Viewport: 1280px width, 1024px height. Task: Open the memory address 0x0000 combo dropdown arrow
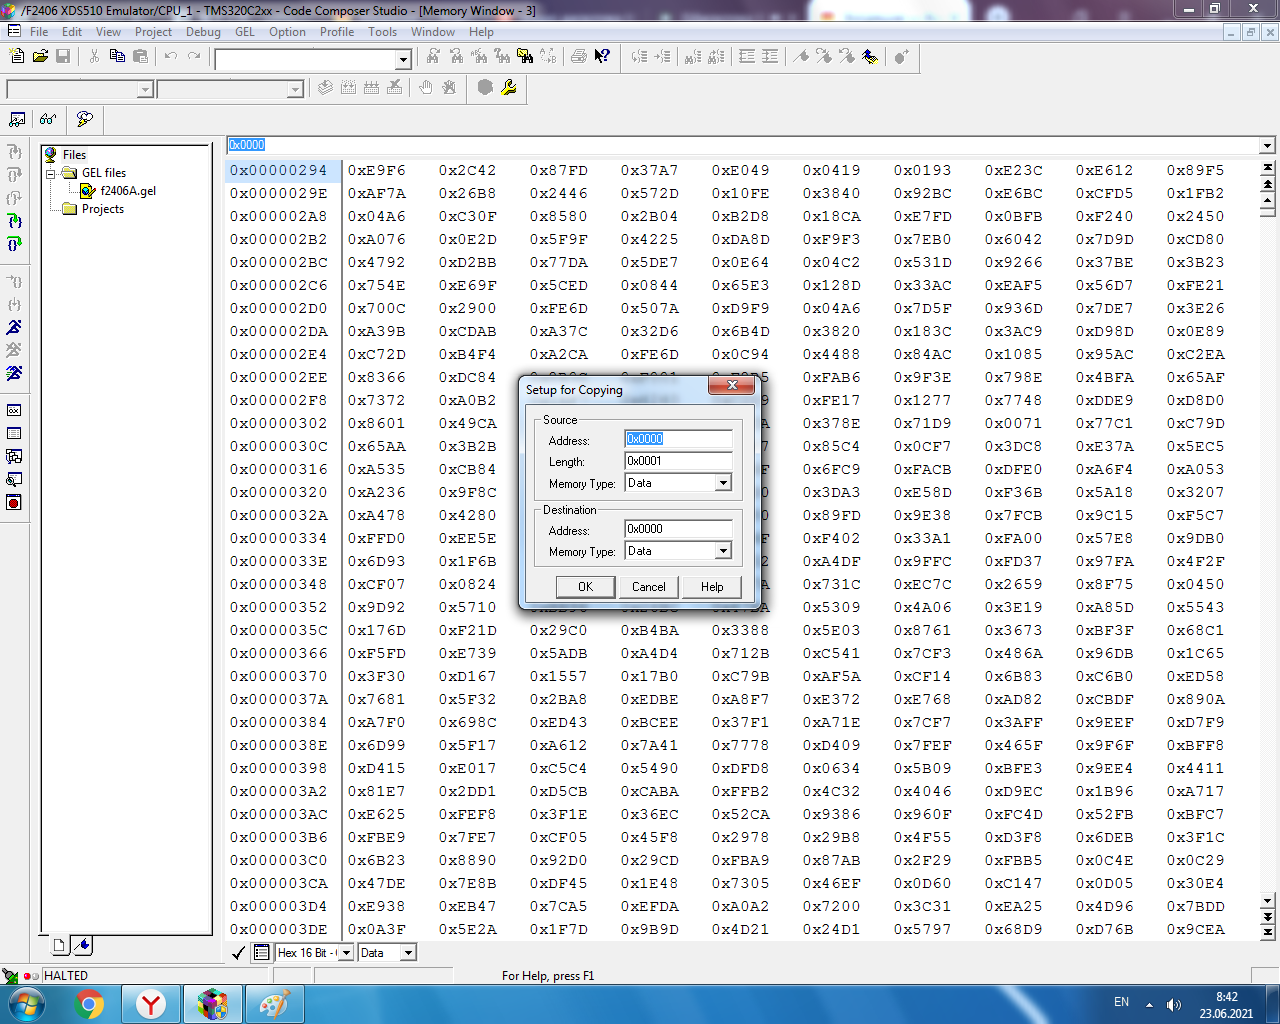click(x=1267, y=145)
